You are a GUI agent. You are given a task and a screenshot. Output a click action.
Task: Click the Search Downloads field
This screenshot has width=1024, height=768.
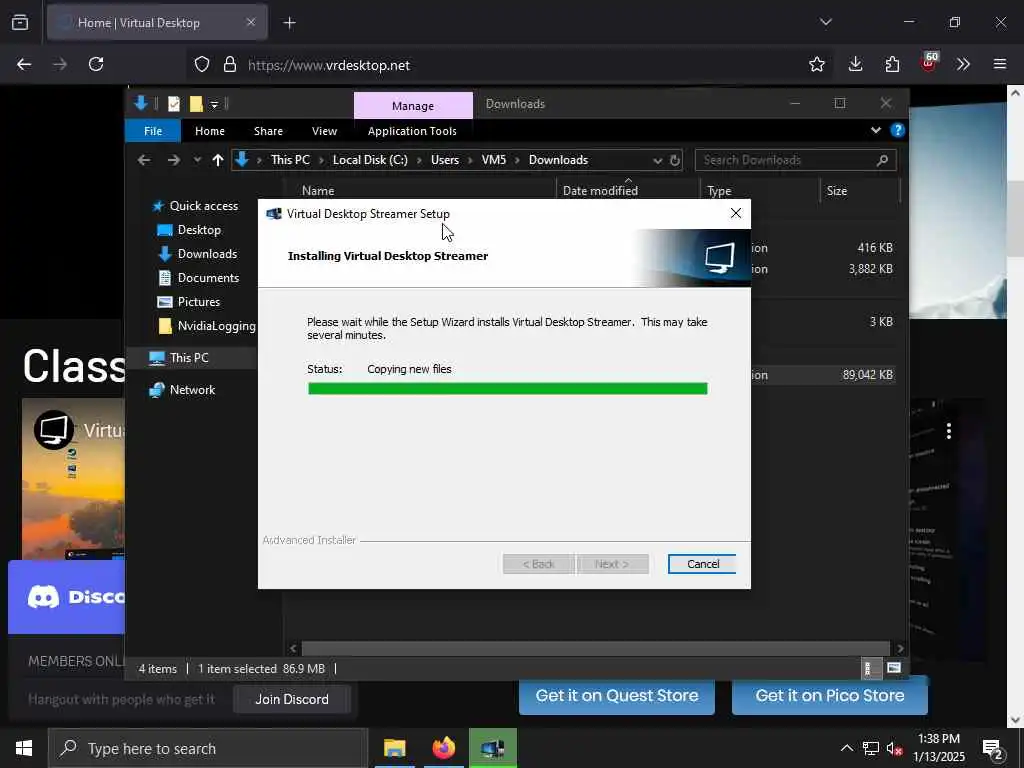point(795,160)
